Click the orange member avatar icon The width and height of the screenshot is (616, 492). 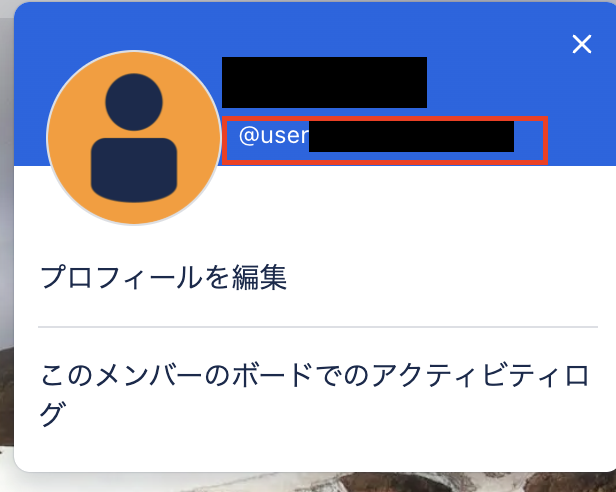click(134, 138)
